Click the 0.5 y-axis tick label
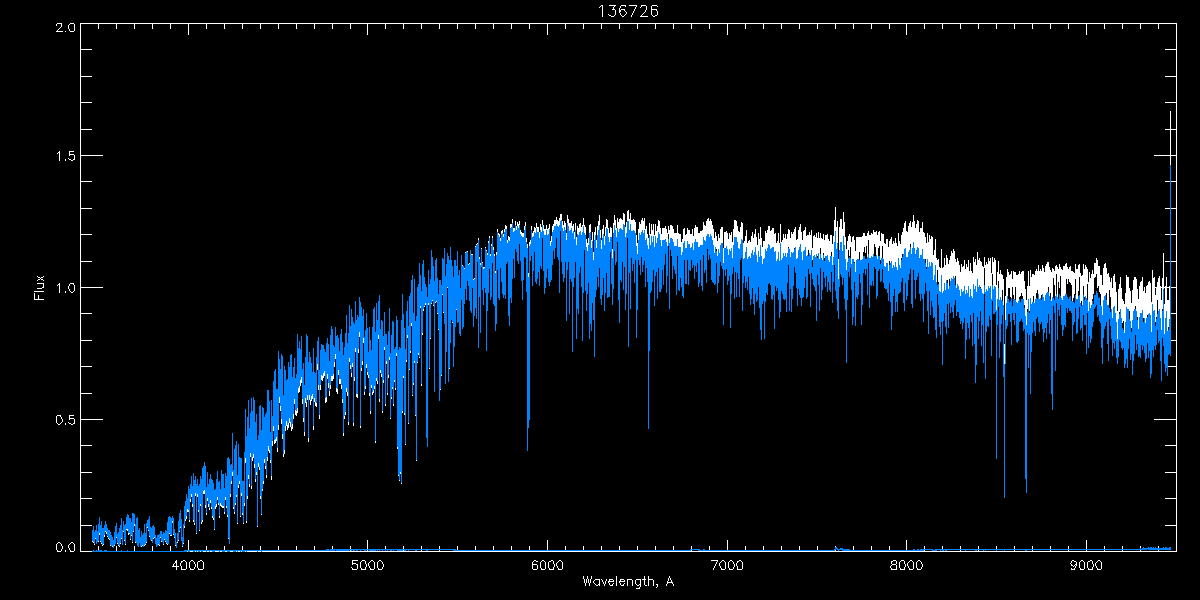 pyautogui.click(x=65, y=418)
